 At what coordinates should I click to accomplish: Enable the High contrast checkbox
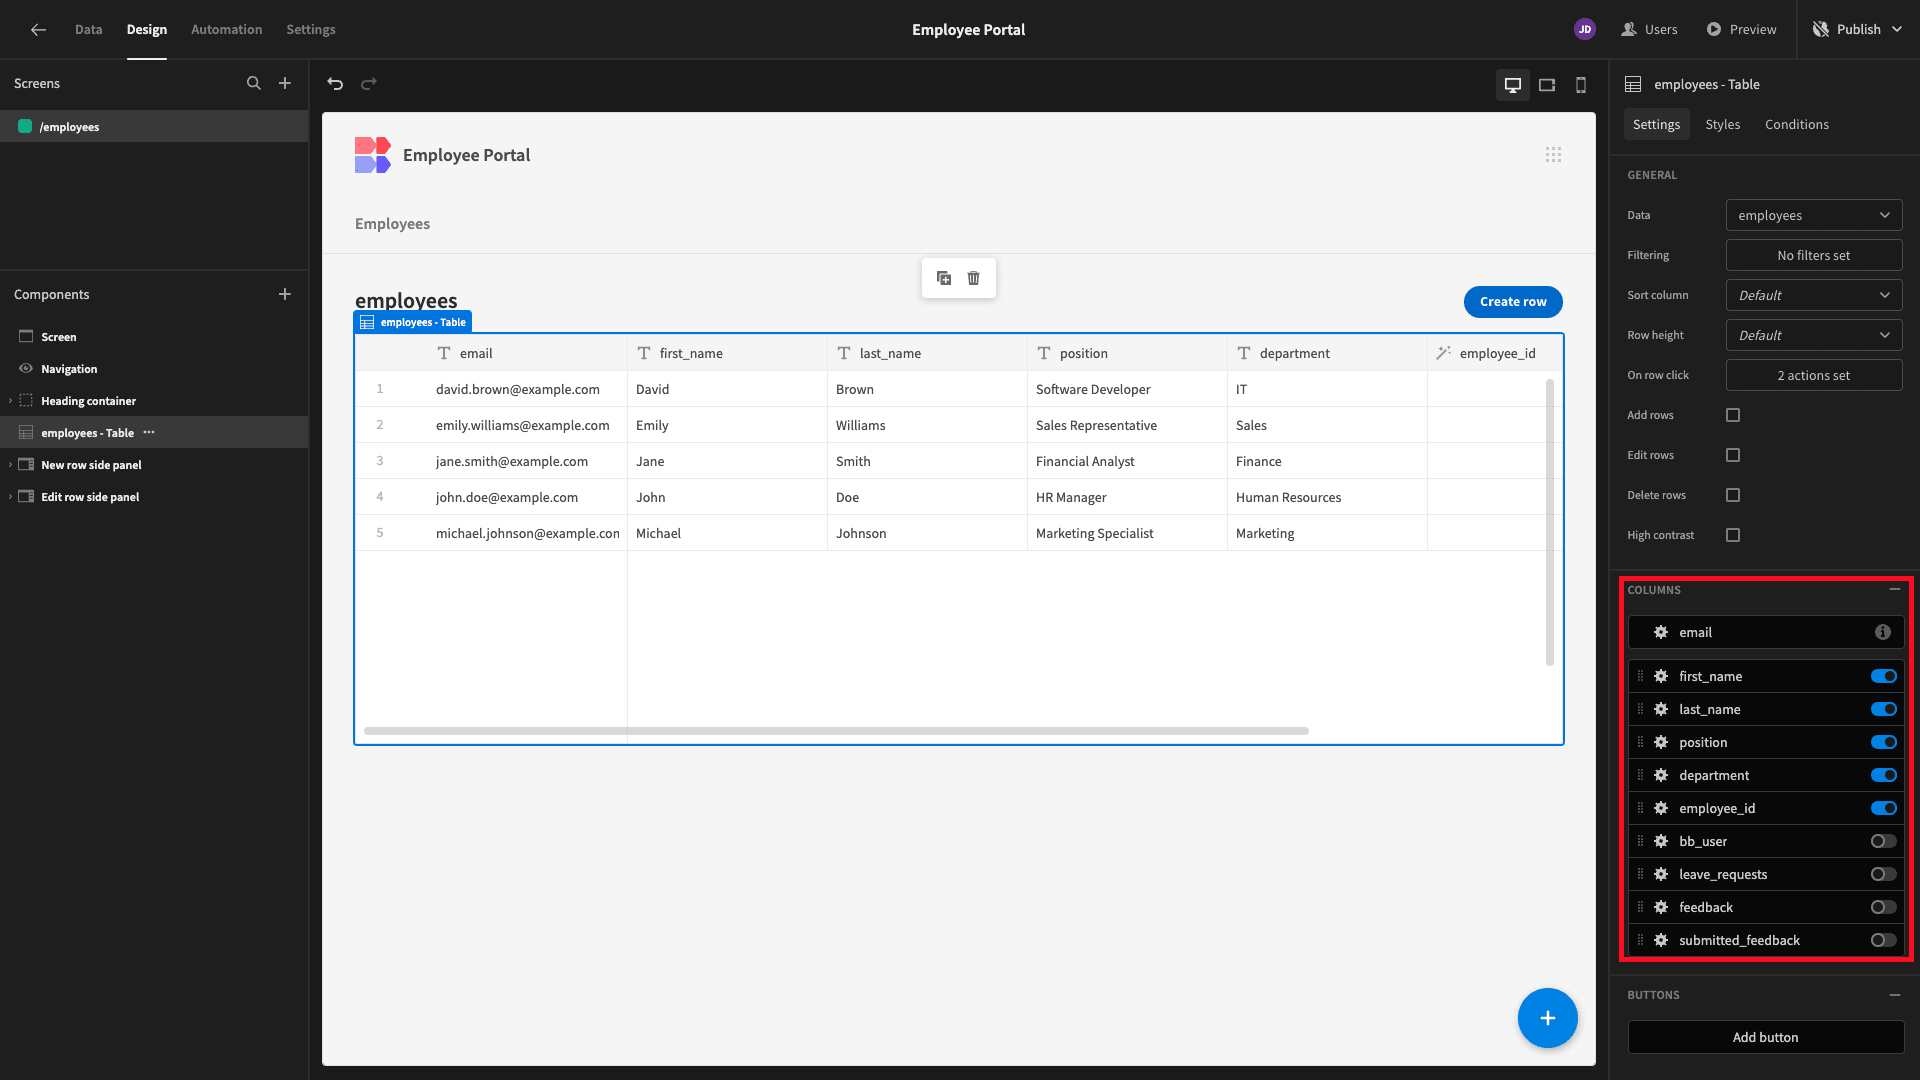coord(1733,535)
